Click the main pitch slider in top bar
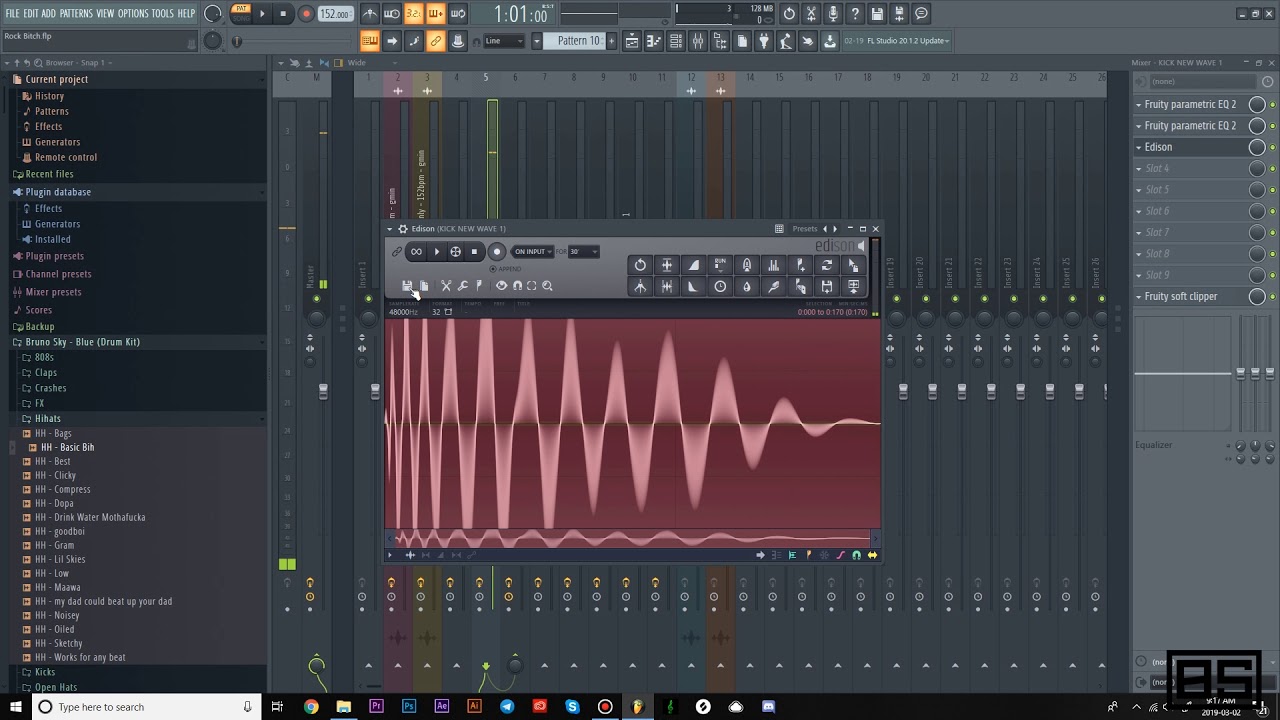This screenshot has width=1280, height=720. pos(237,41)
